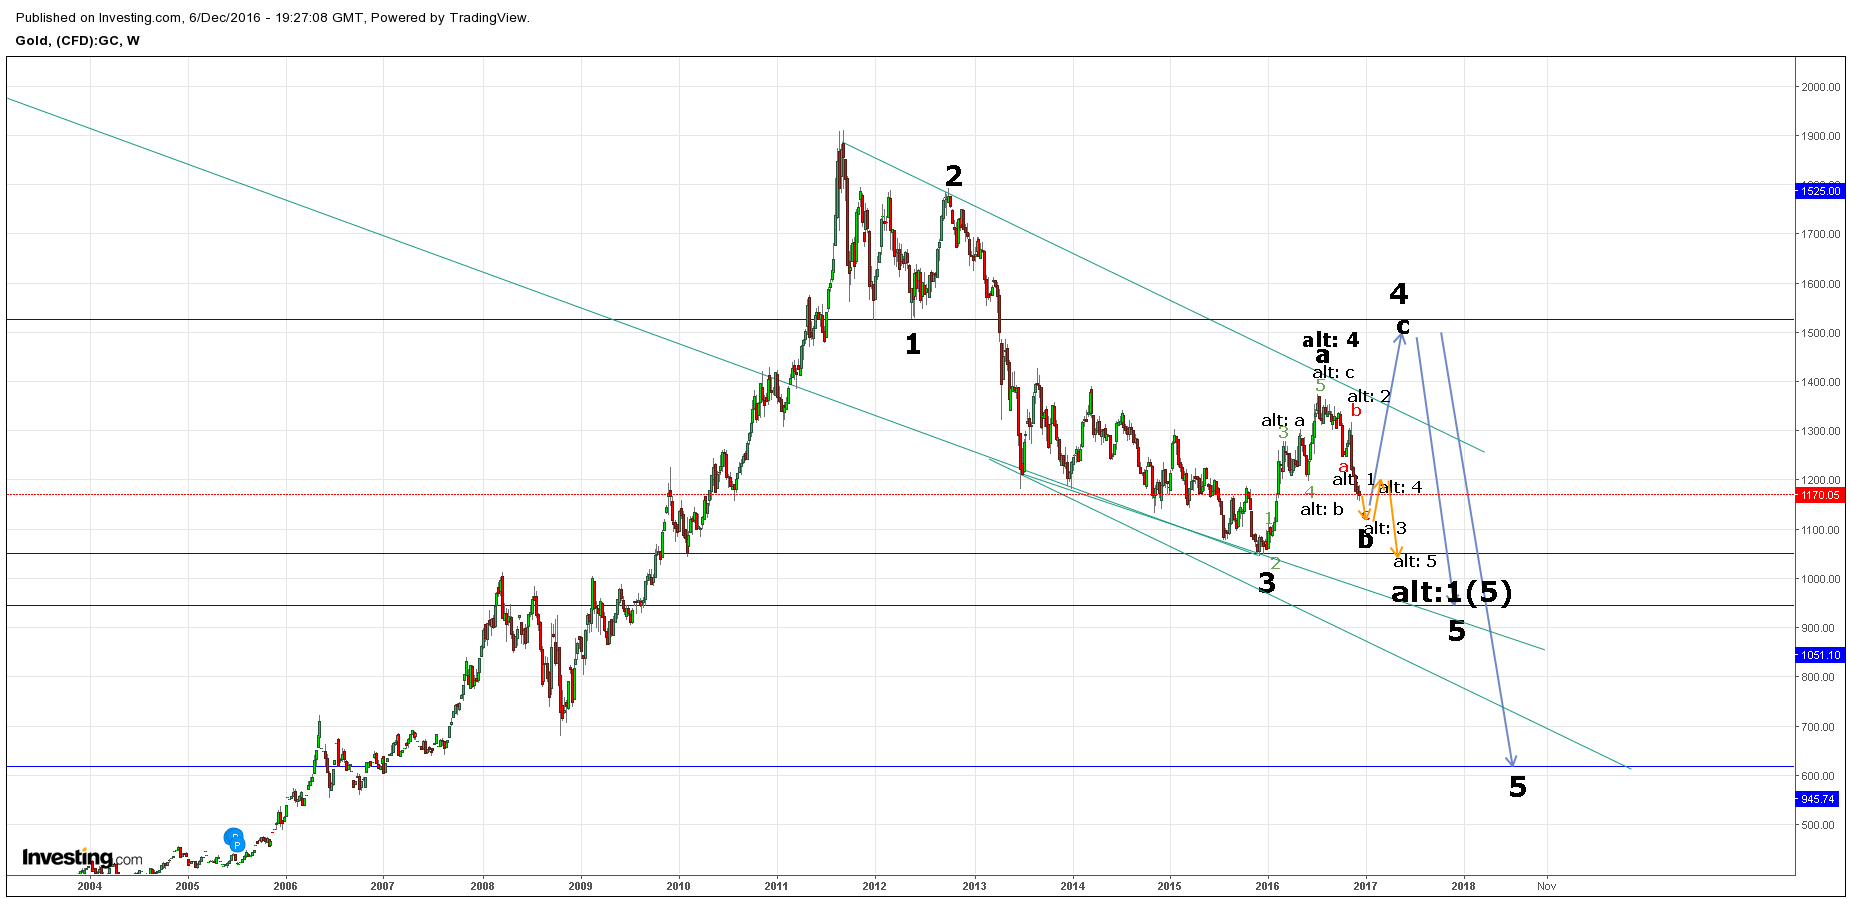Viewport: 1852px width, 899px height.
Task: Select the blue 1051.10 price tag
Action: pos(1820,655)
